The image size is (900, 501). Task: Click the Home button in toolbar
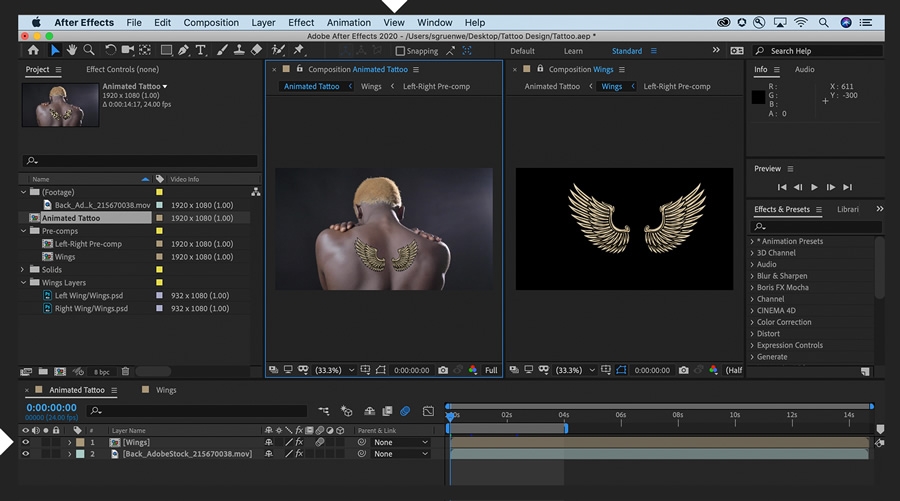[x=33, y=50]
